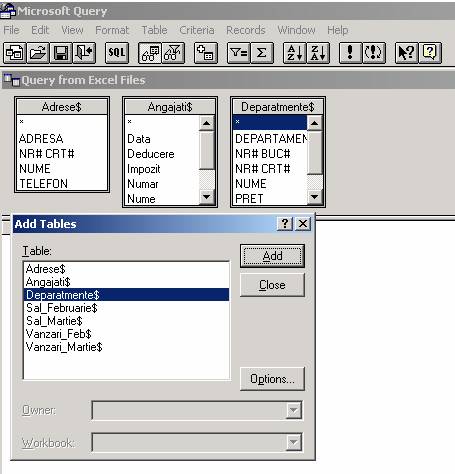Click the Add button in Add Tables
455x474 pixels.
pyautogui.click(x=272, y=256)
